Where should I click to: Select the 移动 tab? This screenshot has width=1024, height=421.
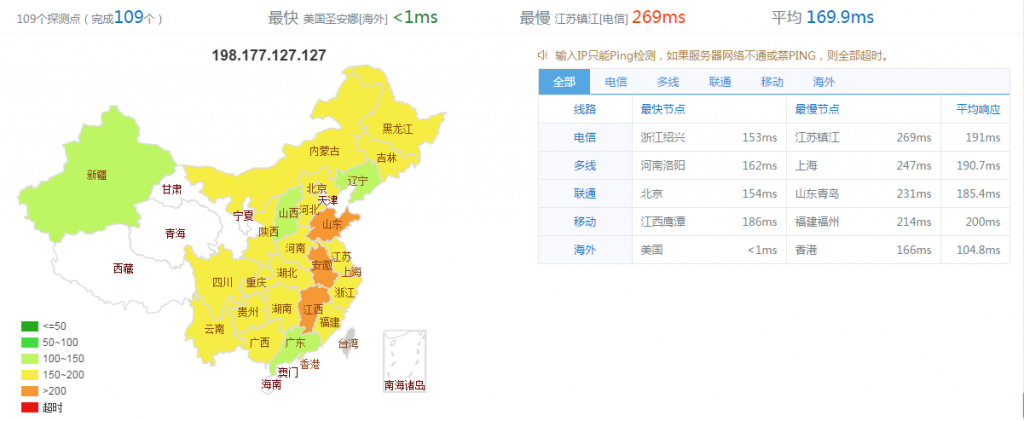[772, 82]
